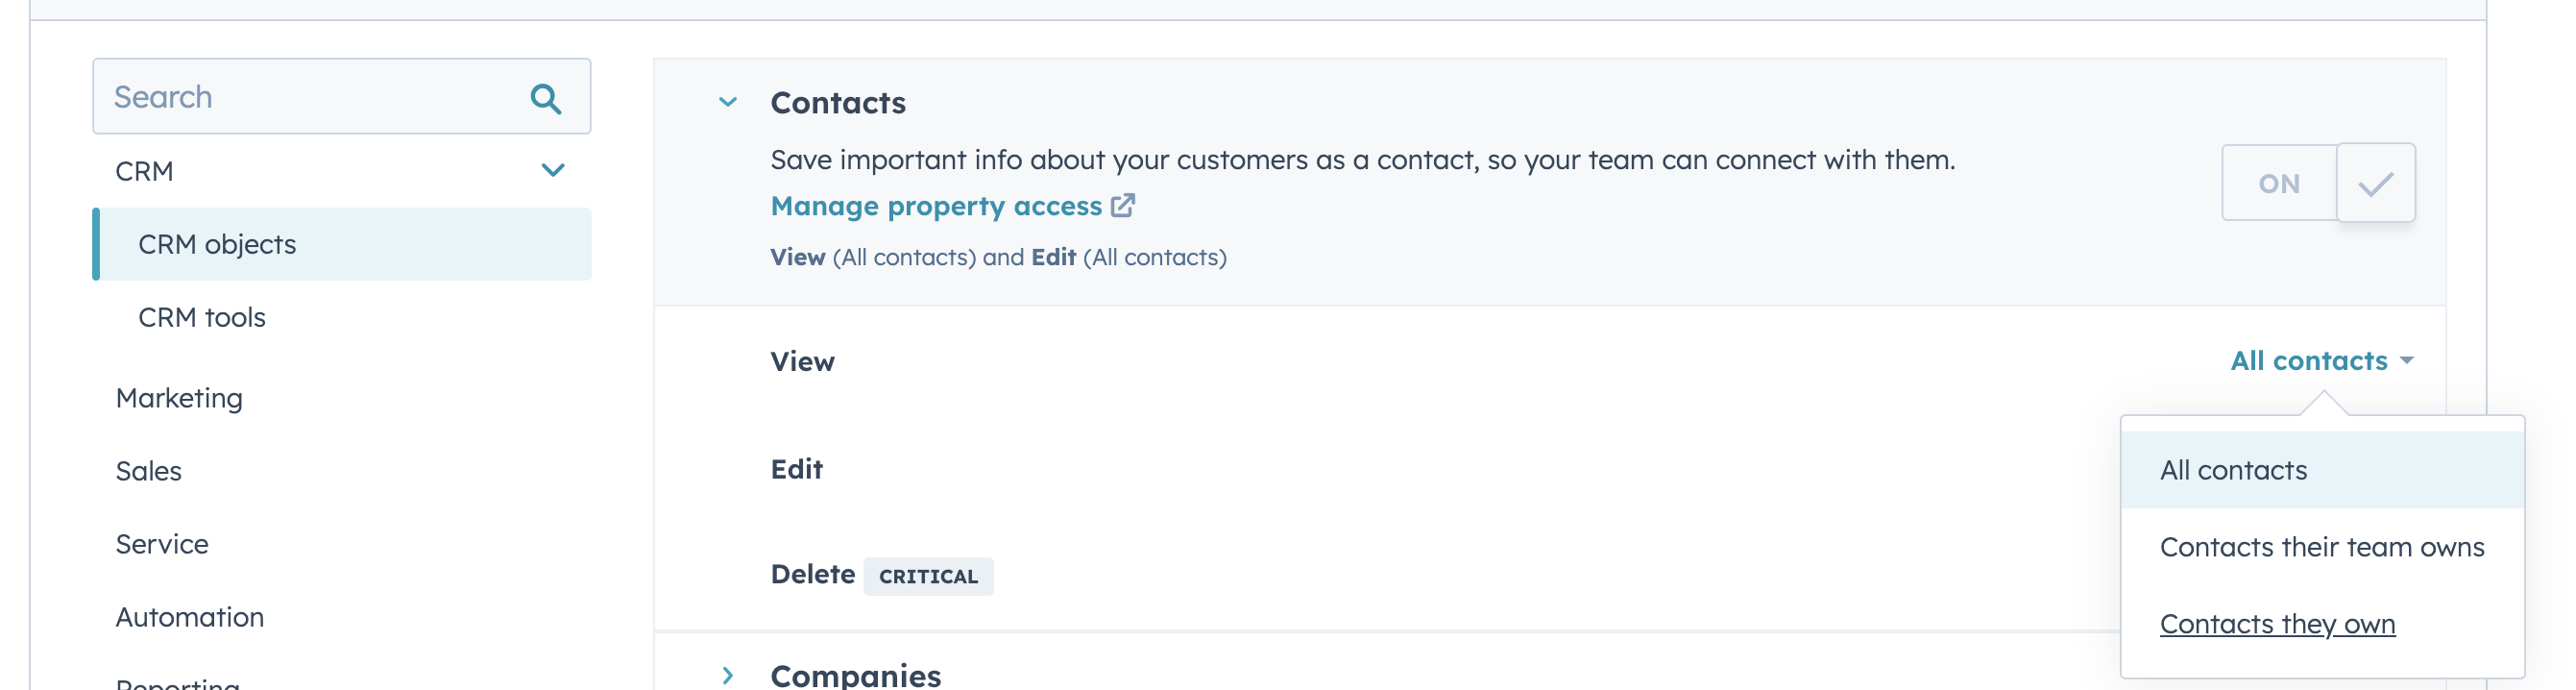2576x690 pixels.
Task: Open the Automation permissions category
Action: 190,616
